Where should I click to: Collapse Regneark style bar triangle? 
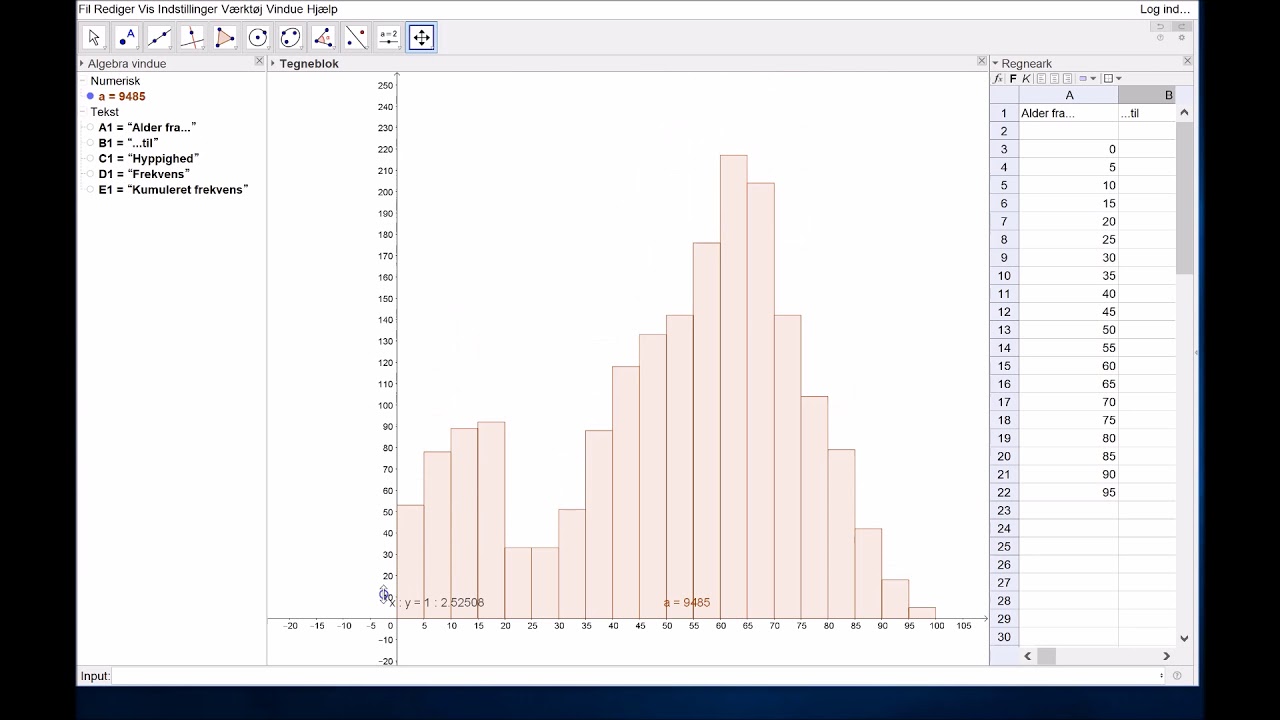[x=995, y=63]
